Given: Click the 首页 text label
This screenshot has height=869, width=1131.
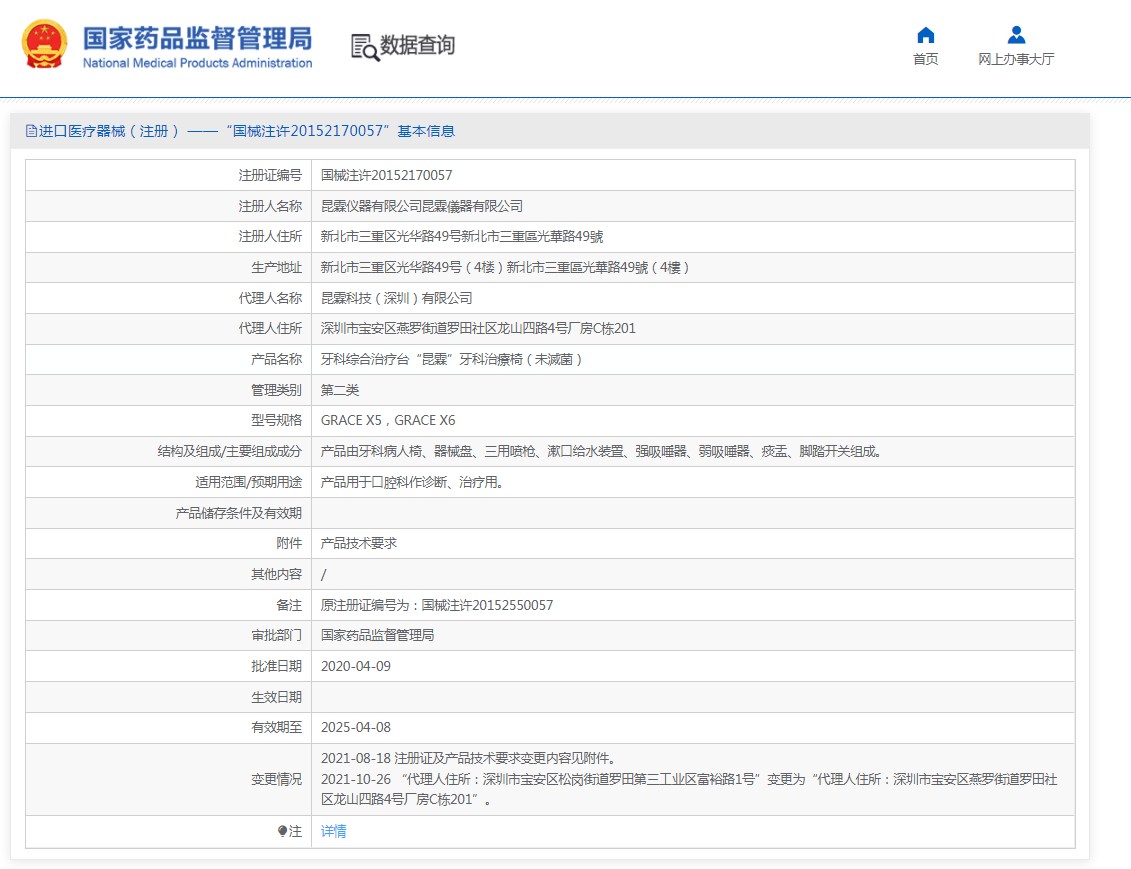Looking at the screenshot, I should (x=925, y=59).
